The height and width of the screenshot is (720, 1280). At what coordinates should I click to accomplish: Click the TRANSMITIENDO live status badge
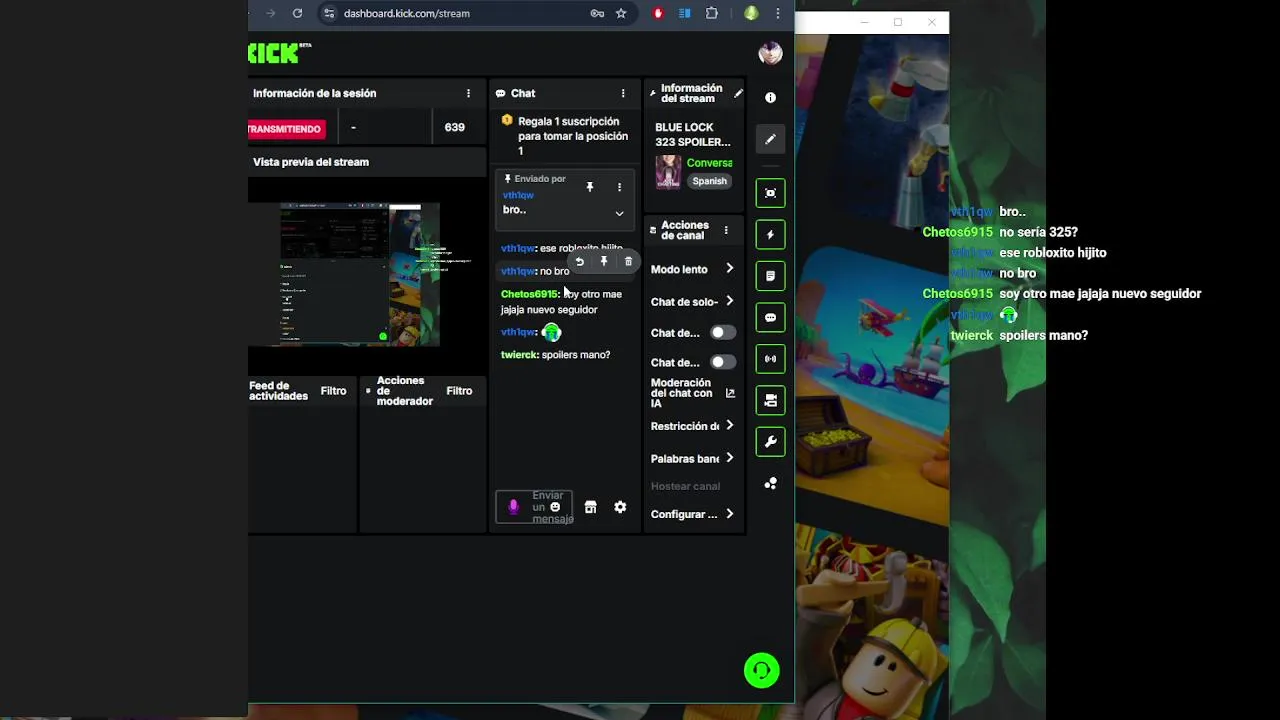[x=286, y=128]
